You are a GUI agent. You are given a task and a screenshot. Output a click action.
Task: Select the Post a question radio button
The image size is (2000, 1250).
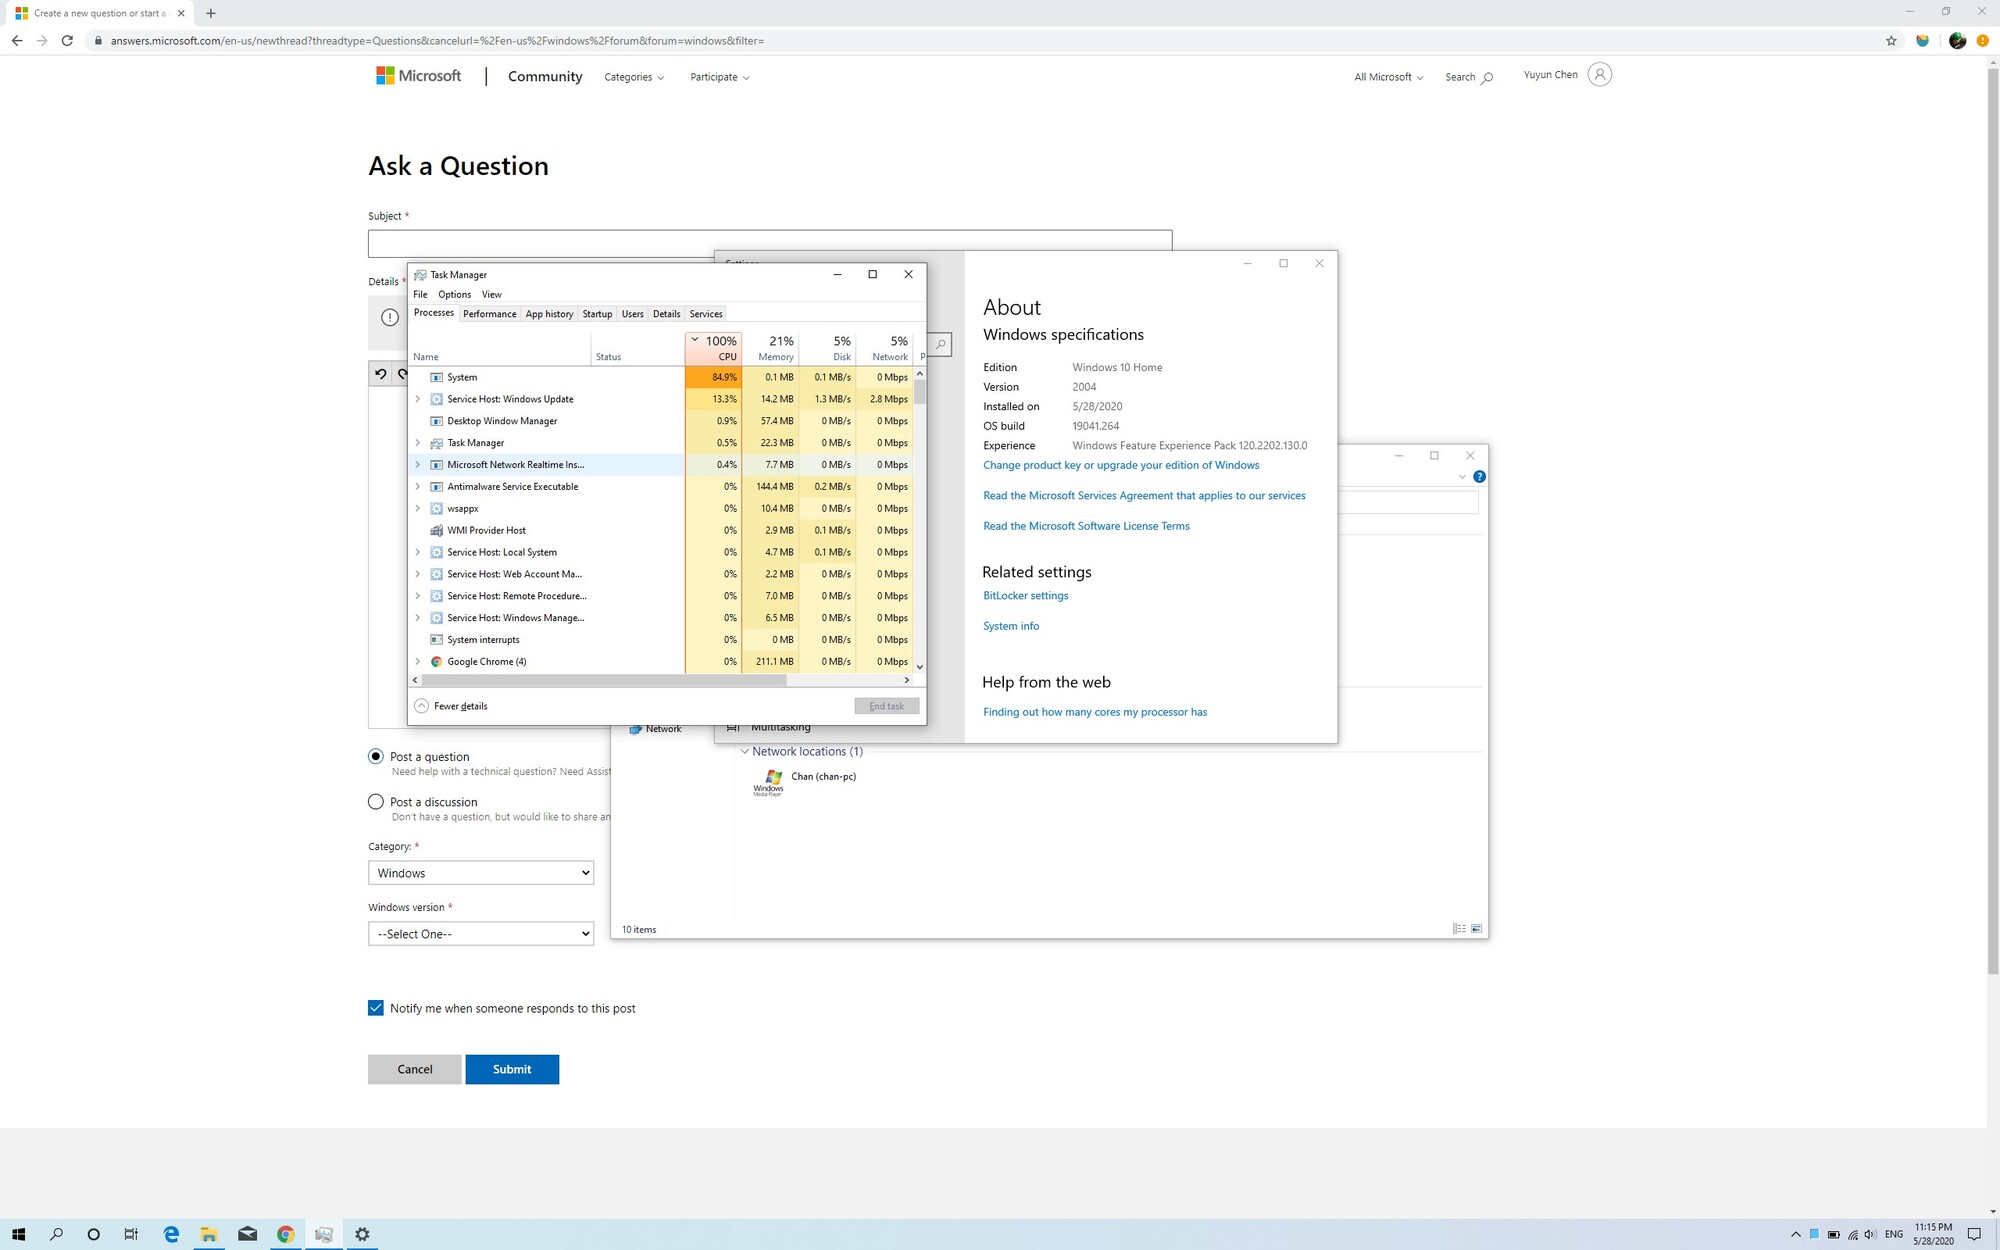[x=376, y=756]
